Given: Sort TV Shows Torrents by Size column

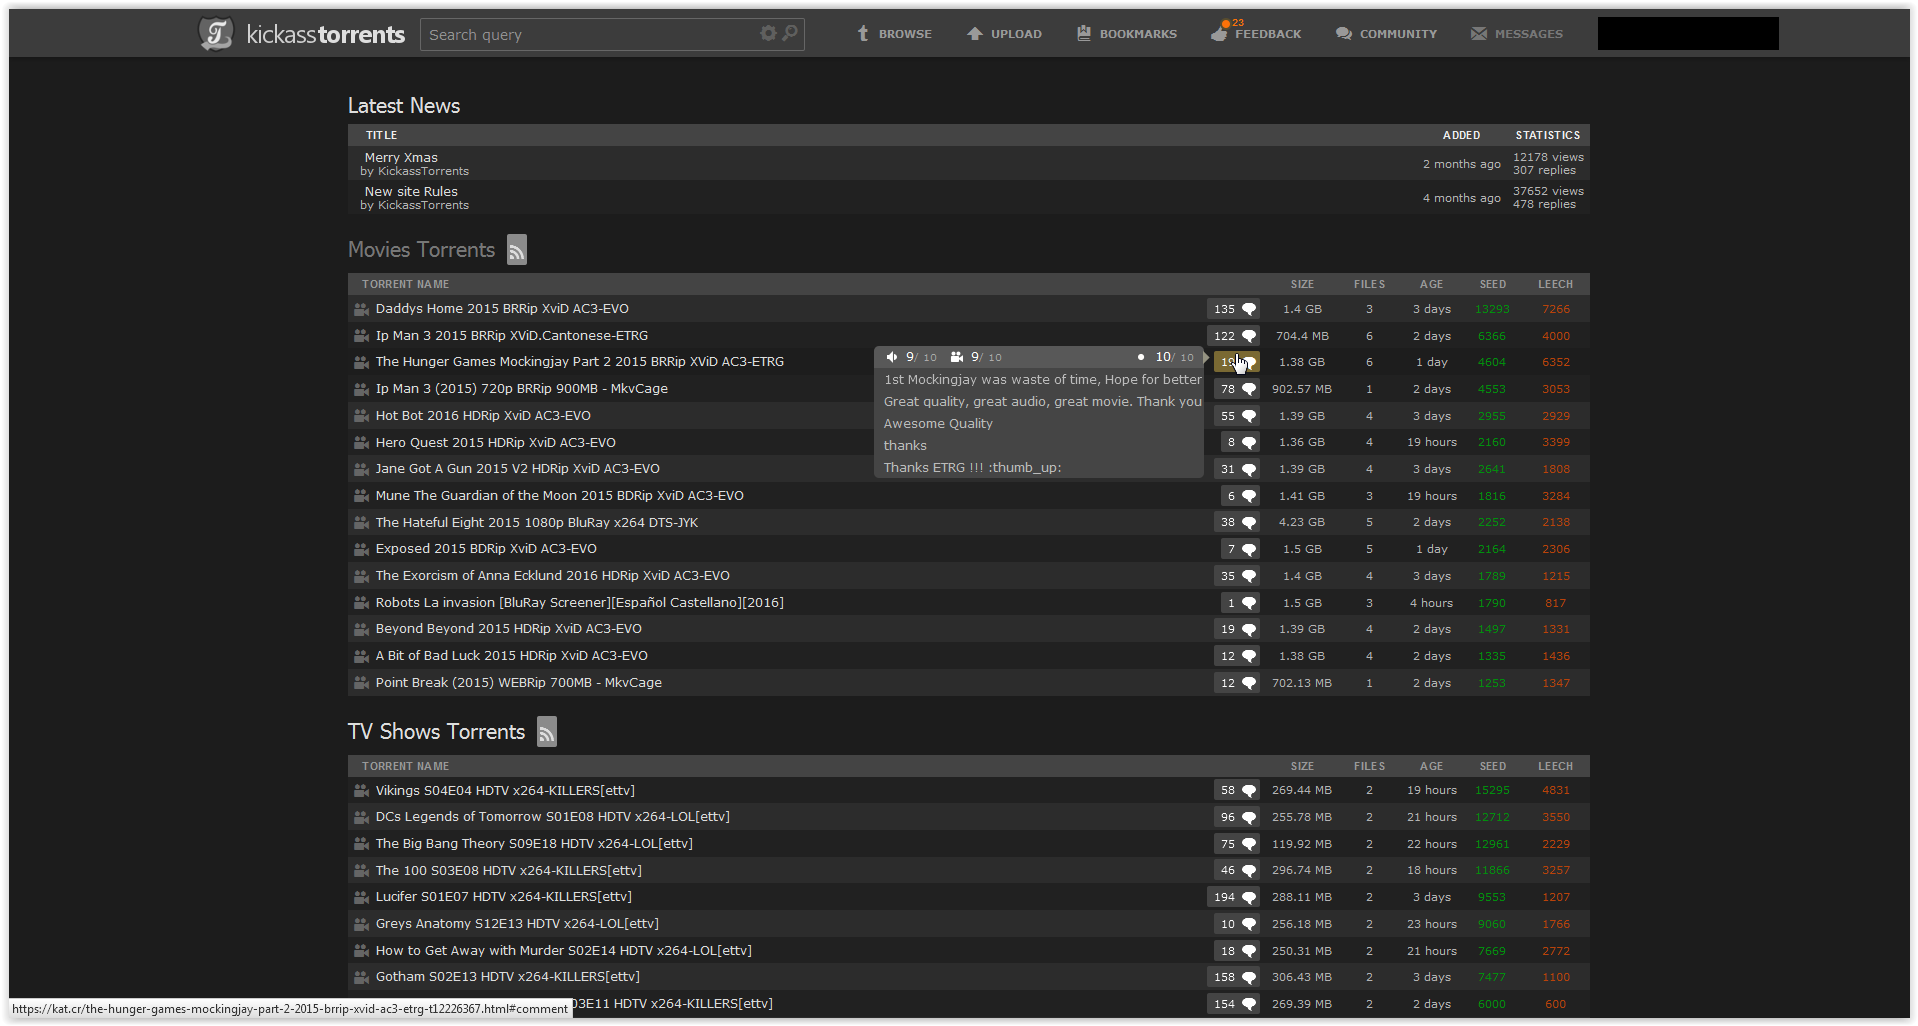Looking at the screenshot, I should click(x=1301, y=766).
